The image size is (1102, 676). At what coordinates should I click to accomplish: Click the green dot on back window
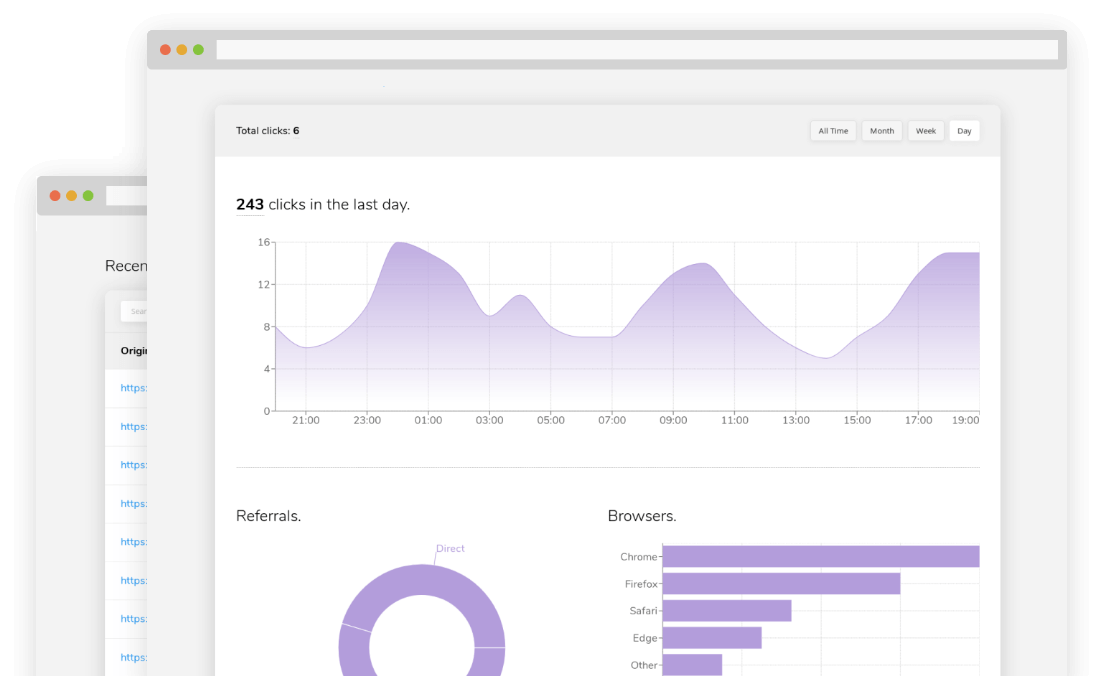88,195
